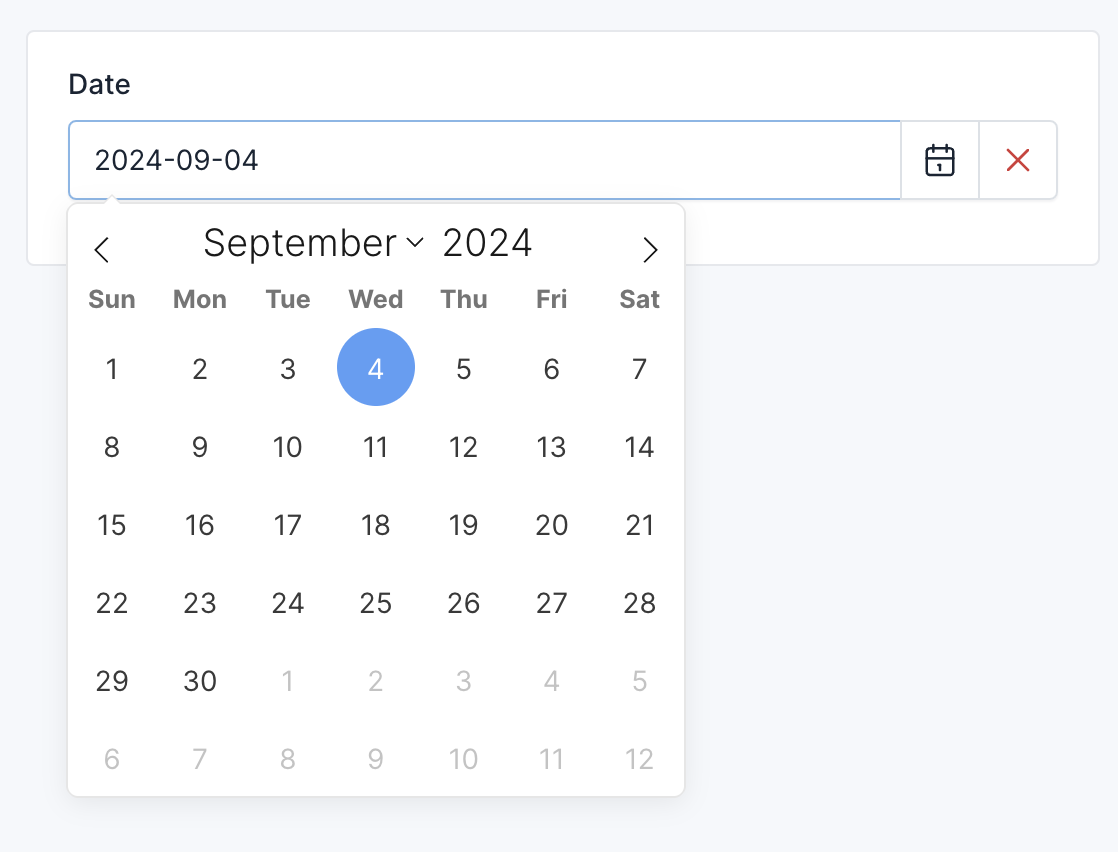Select September 27 in the calendar
The width and height of the screenshot is (1118, 852).
tap(551, 603)
